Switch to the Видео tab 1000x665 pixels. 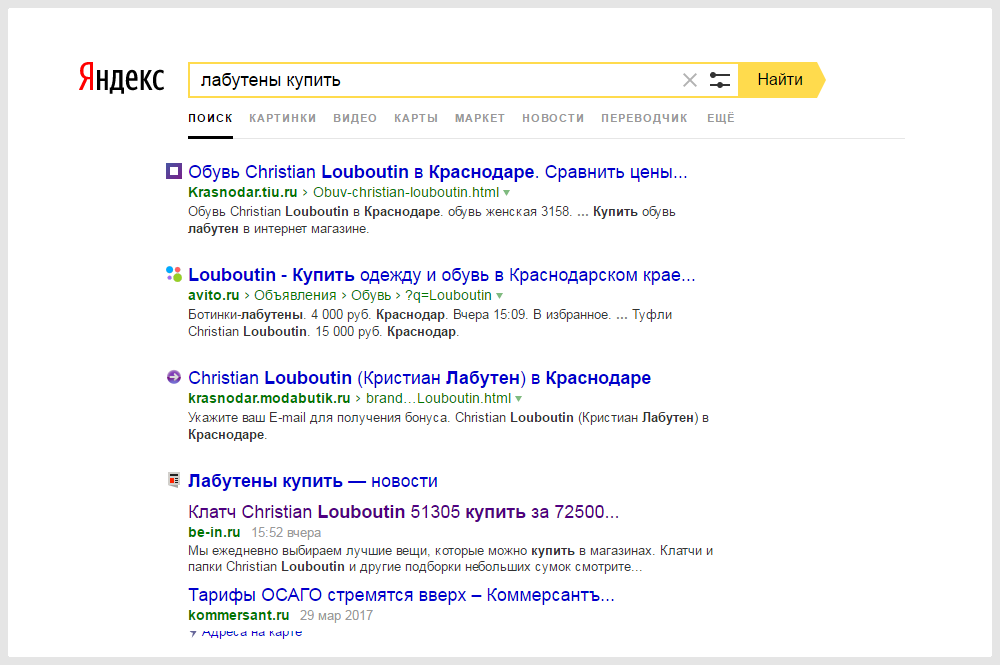355,118
